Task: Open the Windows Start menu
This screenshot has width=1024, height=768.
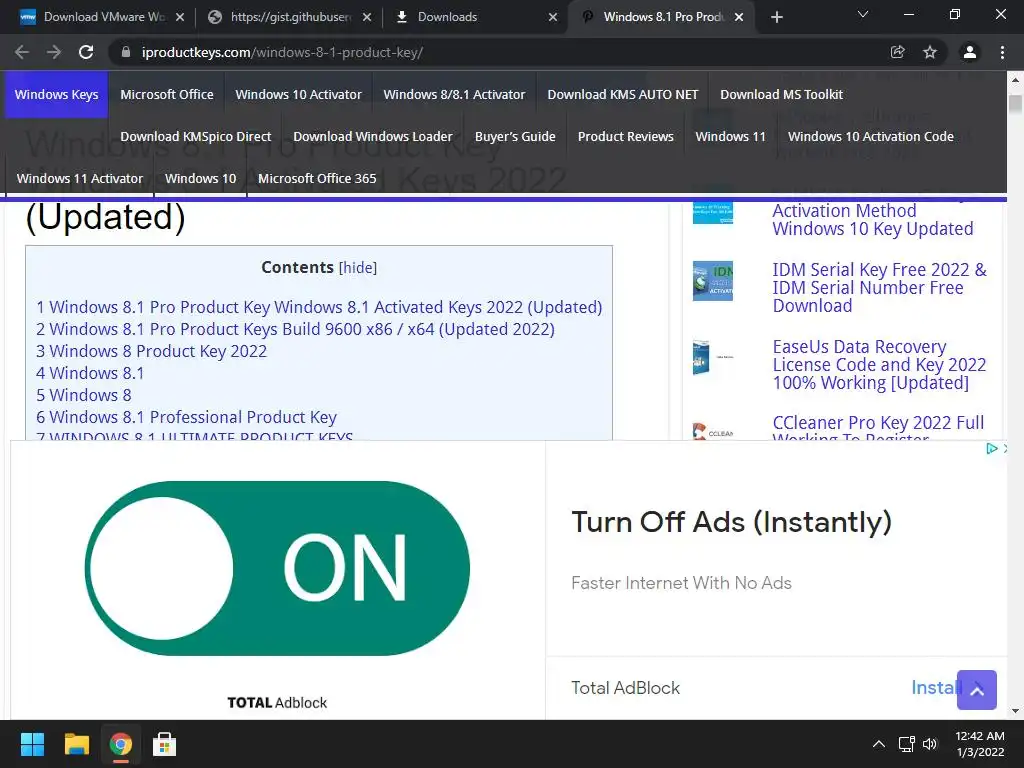Action: pos(32,744)
